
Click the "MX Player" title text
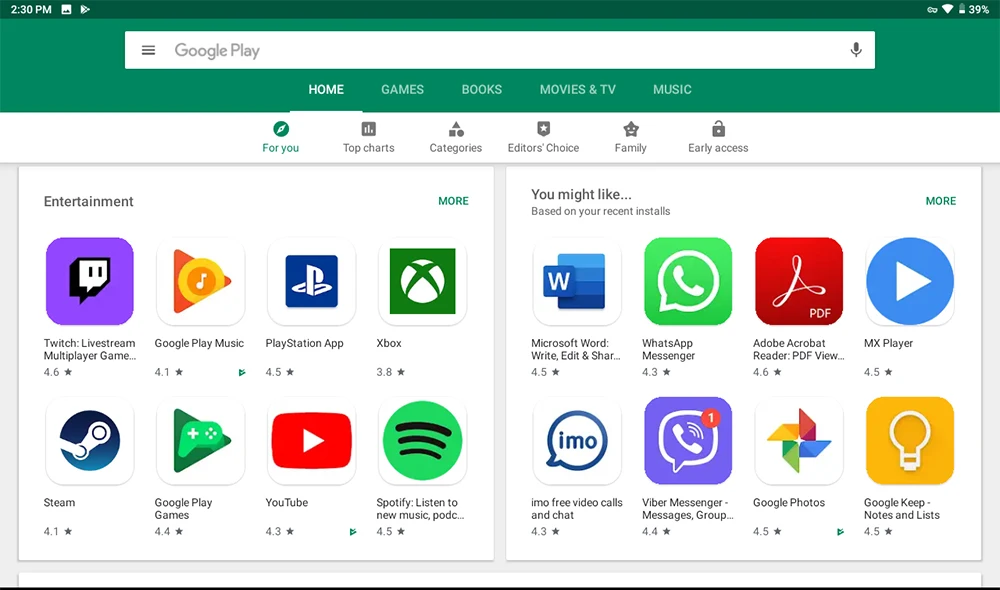click(x=888, y=343)
